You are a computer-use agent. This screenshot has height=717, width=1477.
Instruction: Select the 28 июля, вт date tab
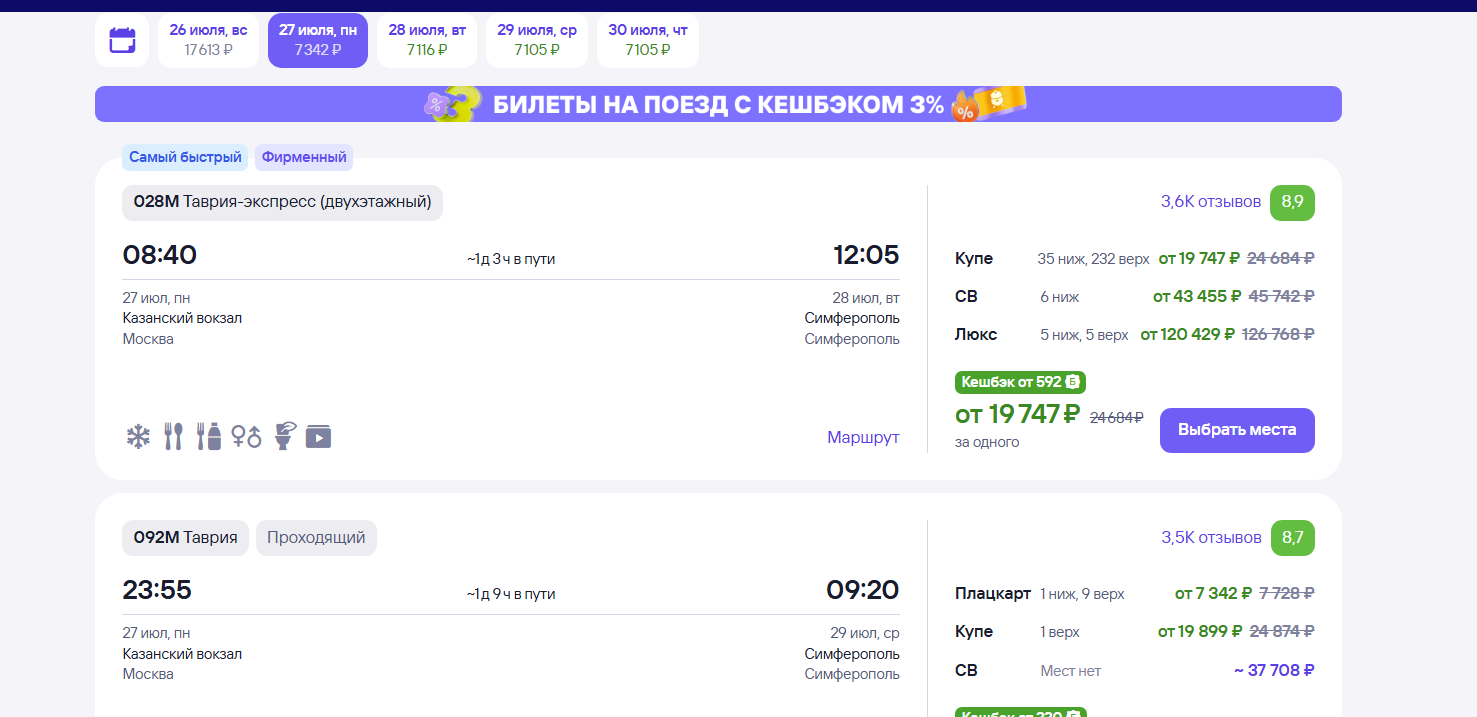tap(427, 41)
